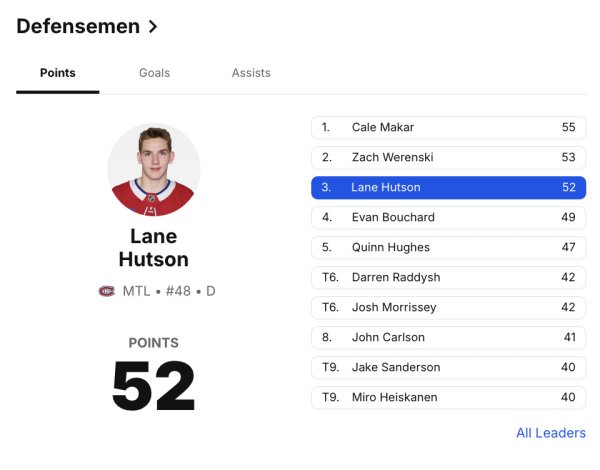Switch to the Goals tab
The width and height of the screenshot is (600, 470).
point(154,73)
